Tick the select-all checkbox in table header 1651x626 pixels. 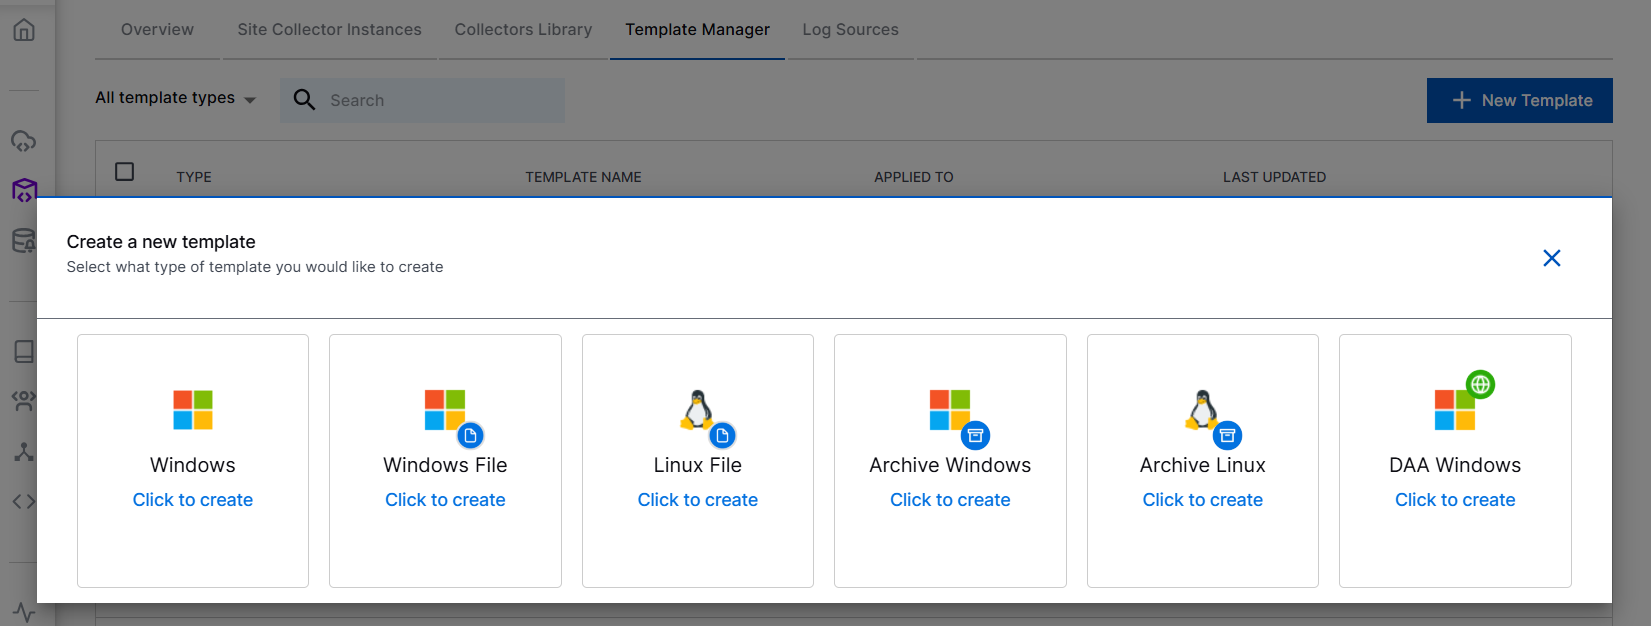pos(125,171)
